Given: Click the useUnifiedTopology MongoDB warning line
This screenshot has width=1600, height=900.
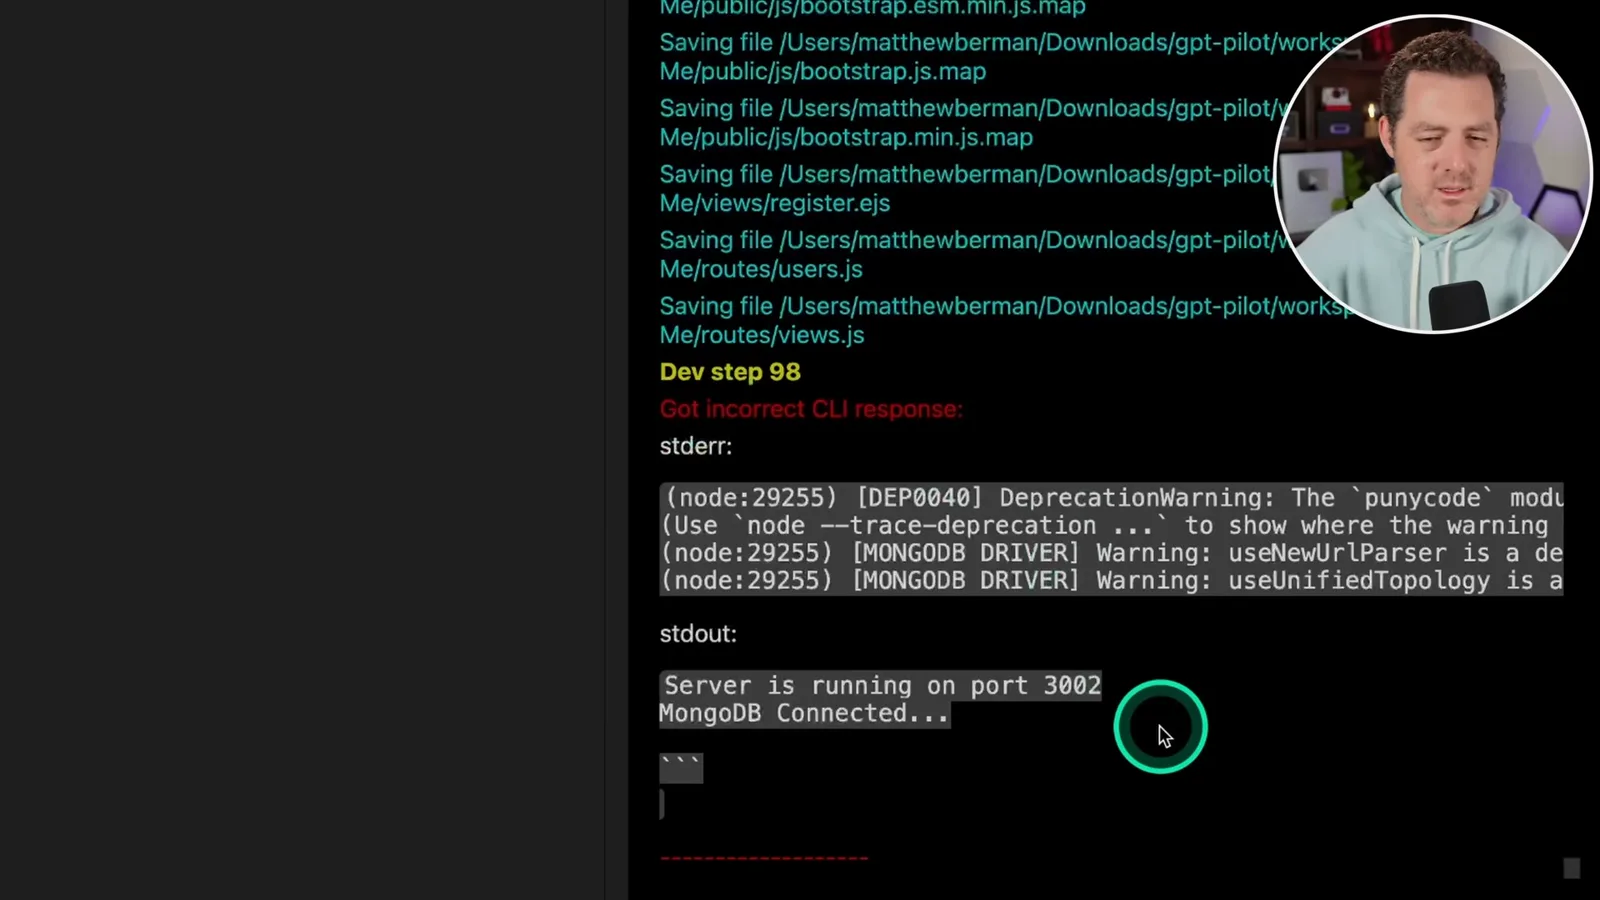Looking at the screenshot, I should point(1111,581).
